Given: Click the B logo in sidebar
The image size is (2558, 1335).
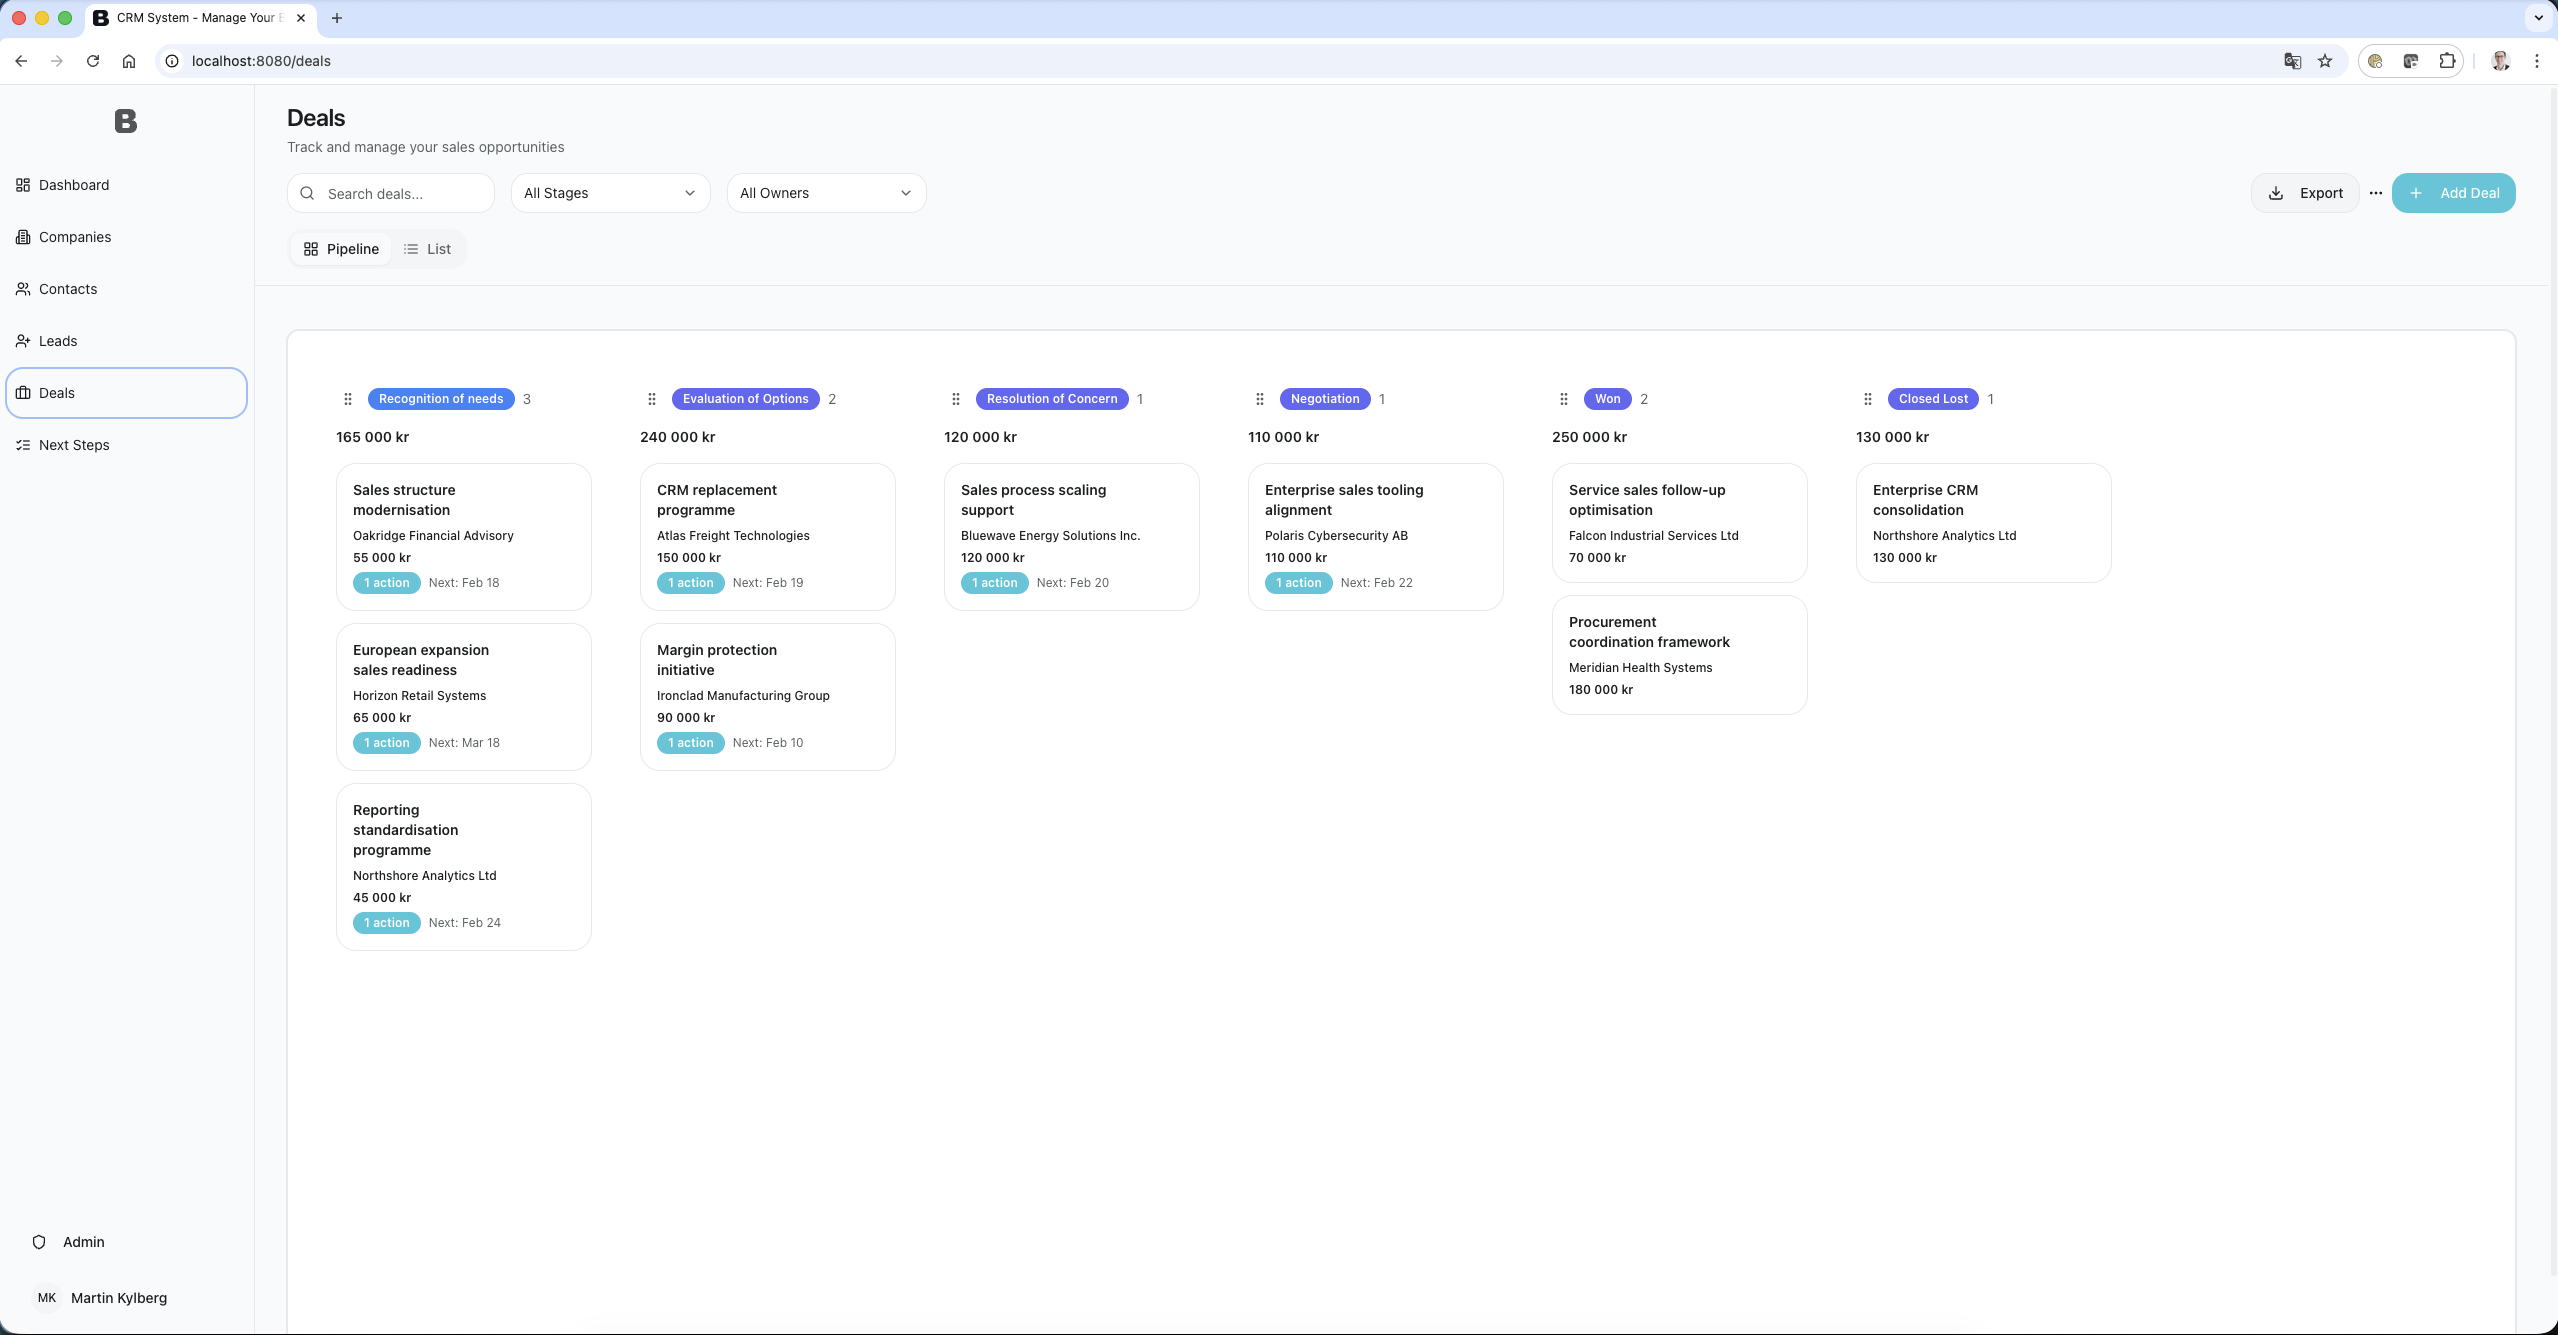Looking at the screenshot, I should pyautogui.click(x=125, y=121).
